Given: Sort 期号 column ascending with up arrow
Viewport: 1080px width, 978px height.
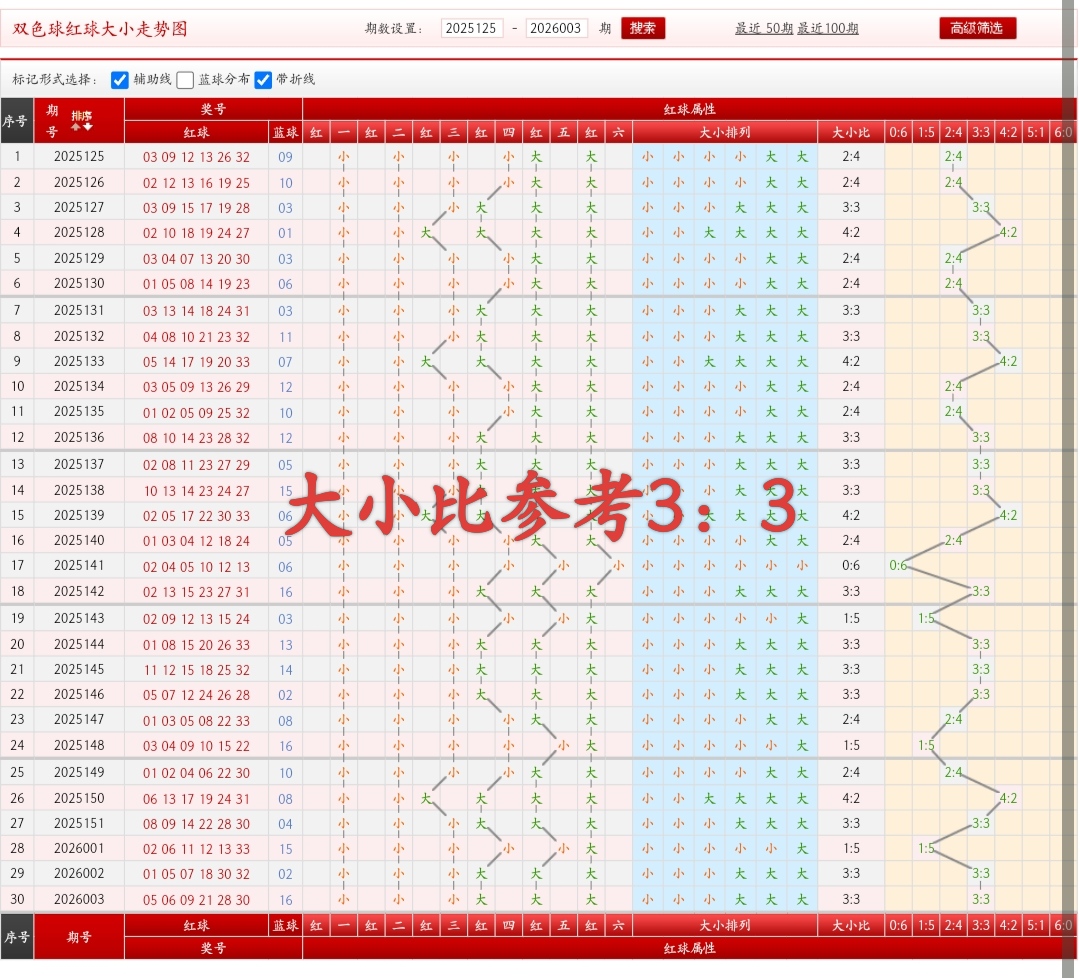Looking at the screenshot, I should click(76, 127).
